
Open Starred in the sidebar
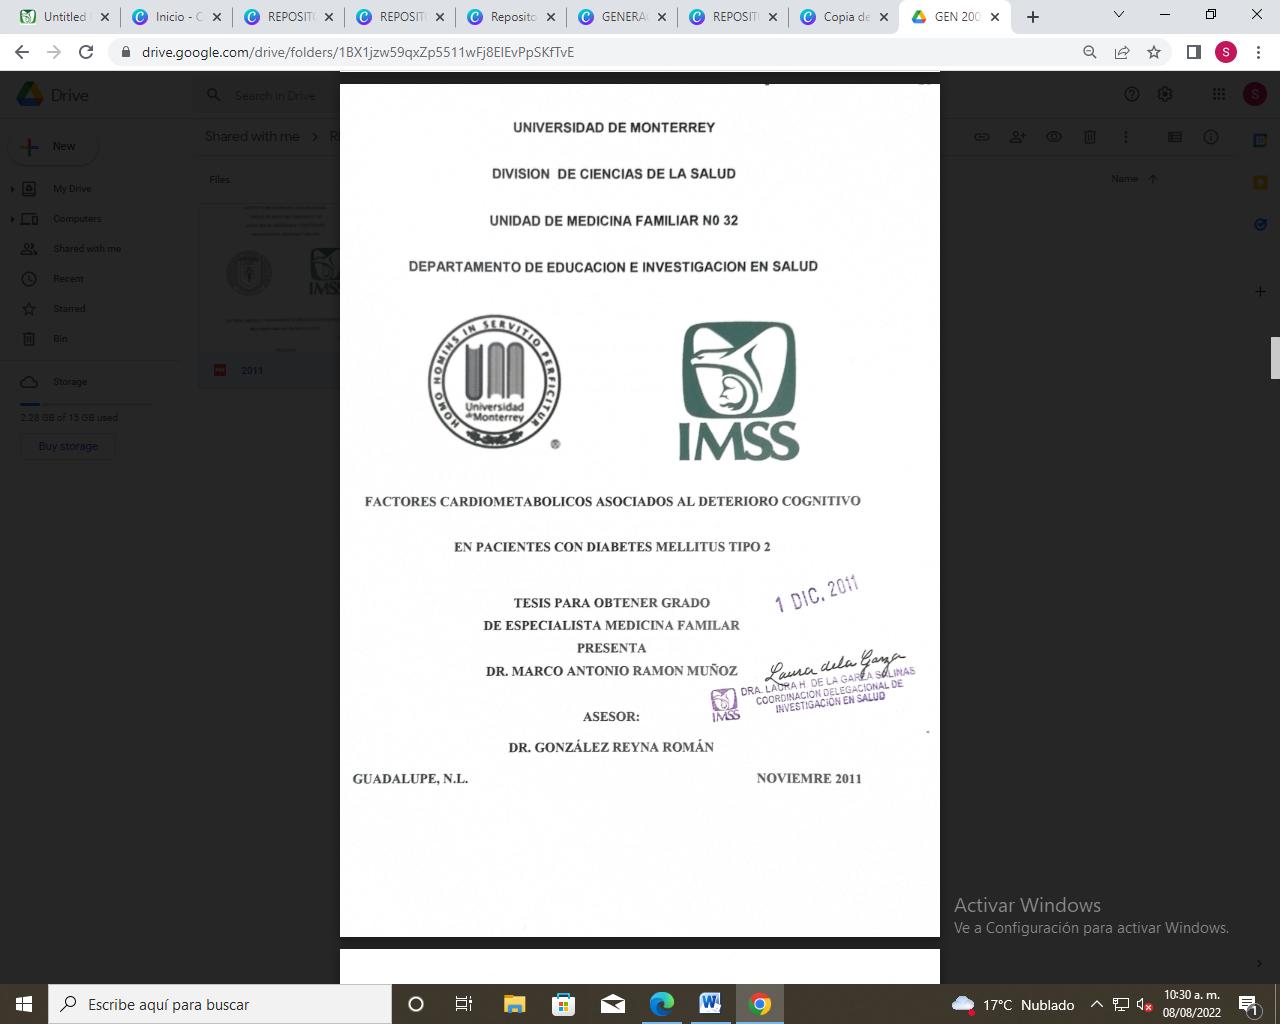coord(70,309)
